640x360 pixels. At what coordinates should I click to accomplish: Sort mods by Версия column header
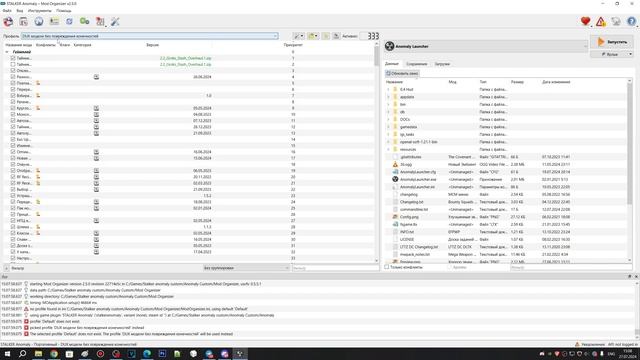pyautogui.click(x=152, y=45)
